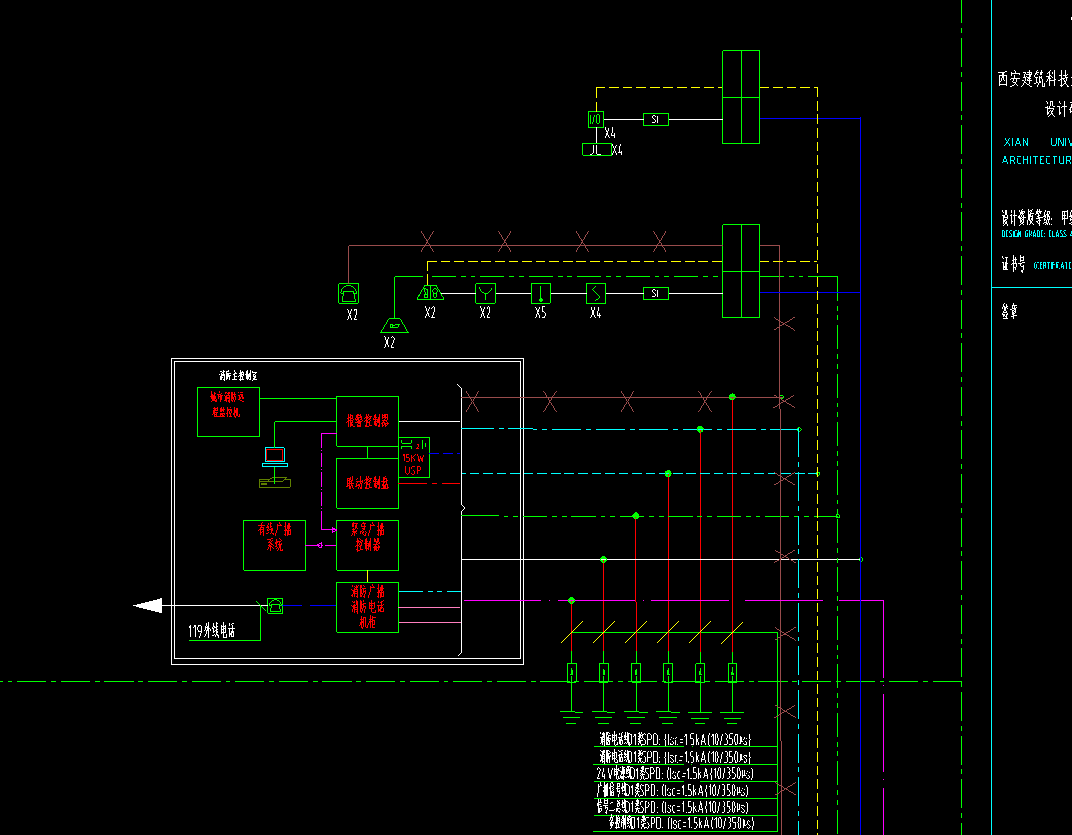
Task: Select the magenta arrow into 紧急广播控制器
Action: (x=333, y=530)
